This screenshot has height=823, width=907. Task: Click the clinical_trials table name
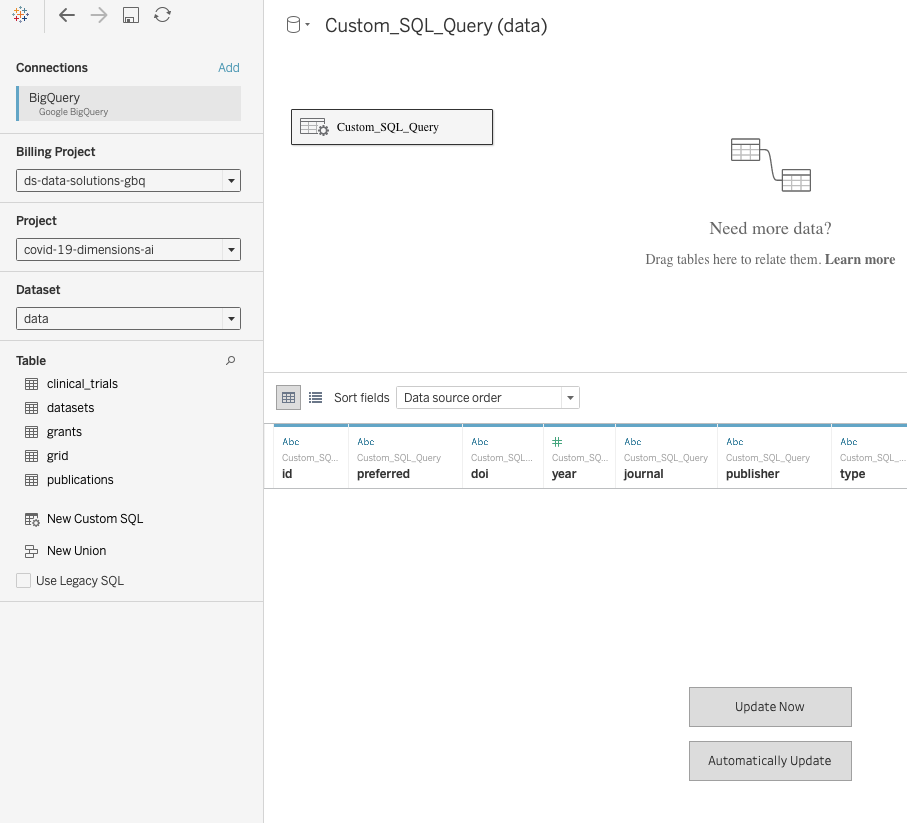82,384
